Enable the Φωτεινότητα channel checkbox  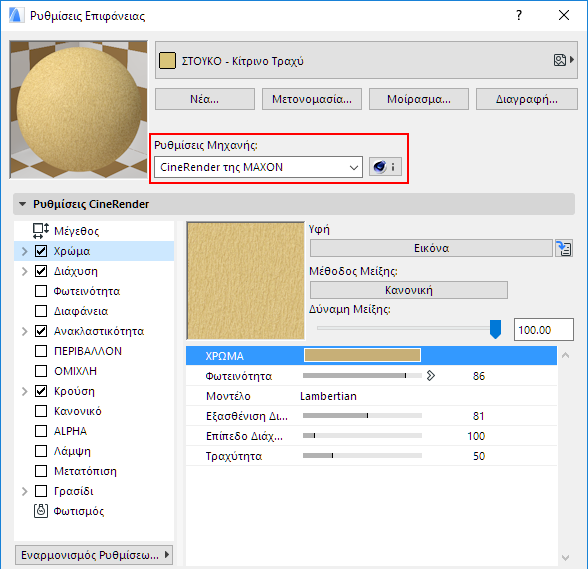point(41,291)
